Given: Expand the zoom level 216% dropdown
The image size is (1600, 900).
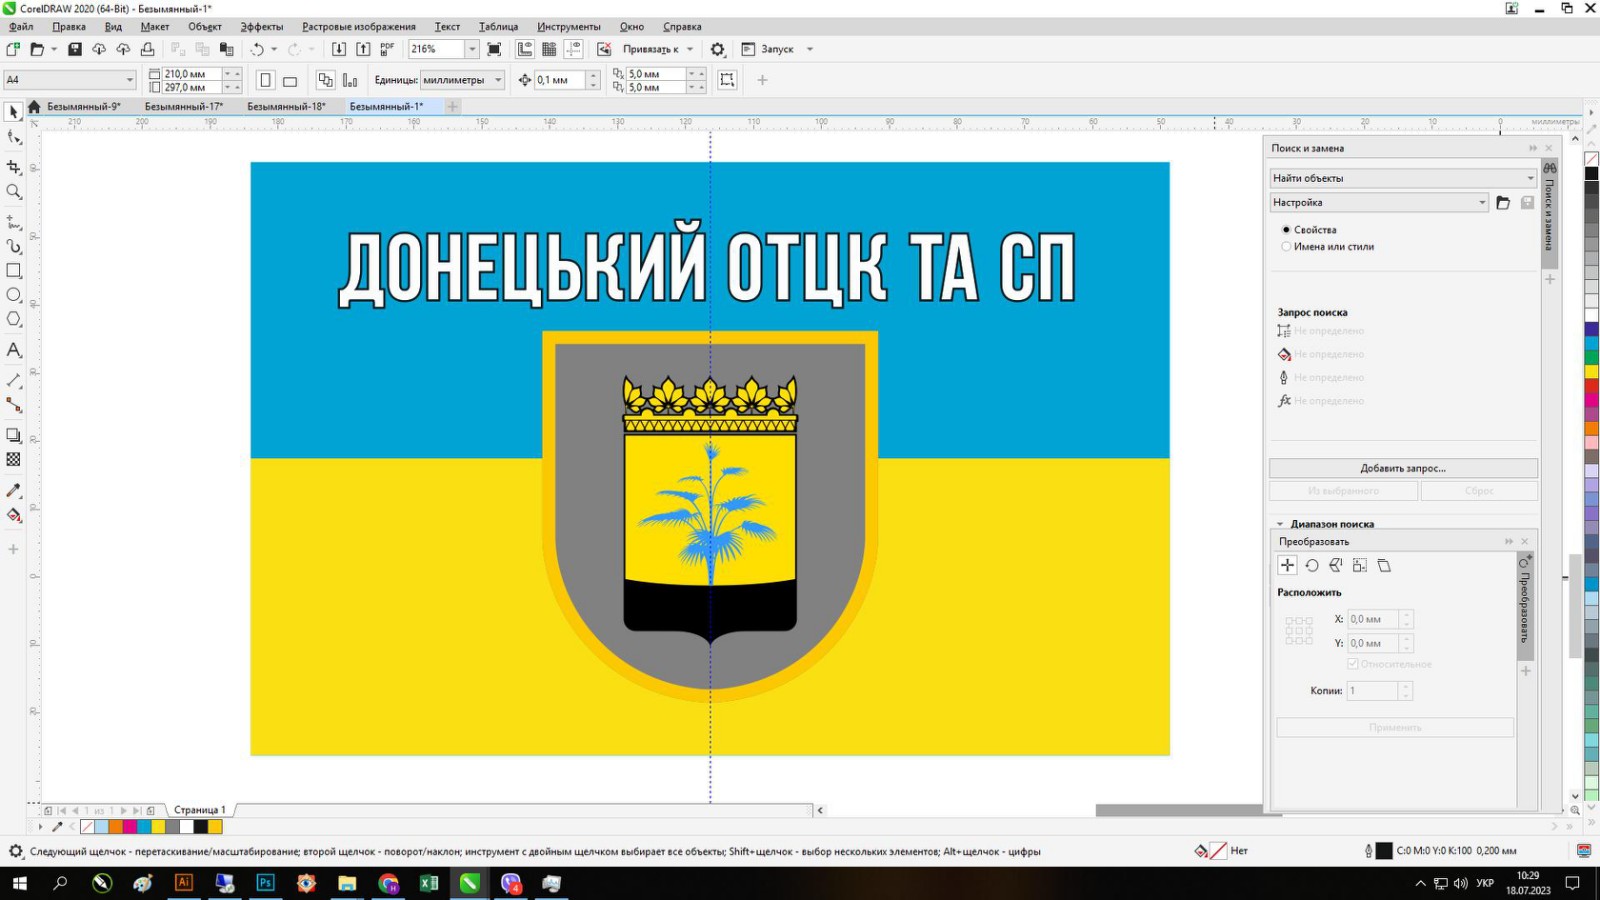Looking at the screenshot, I should (x=472, y=49).
